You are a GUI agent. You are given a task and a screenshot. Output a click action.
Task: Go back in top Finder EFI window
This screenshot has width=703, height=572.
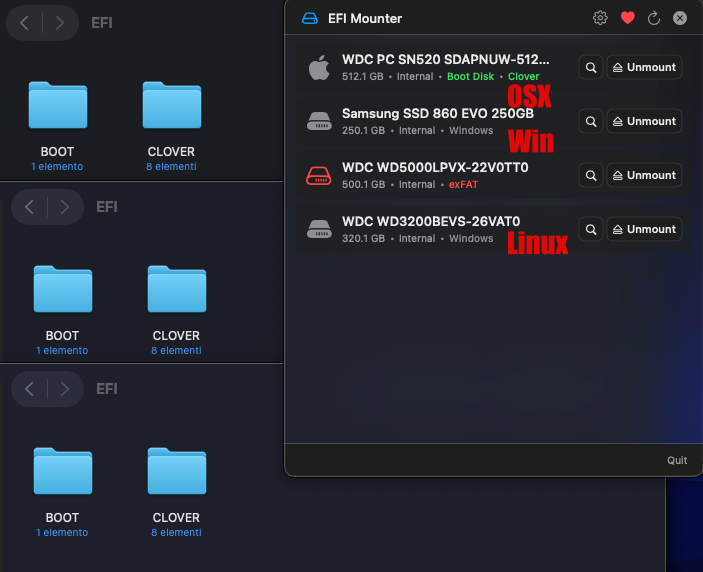(x=25, y=23)
